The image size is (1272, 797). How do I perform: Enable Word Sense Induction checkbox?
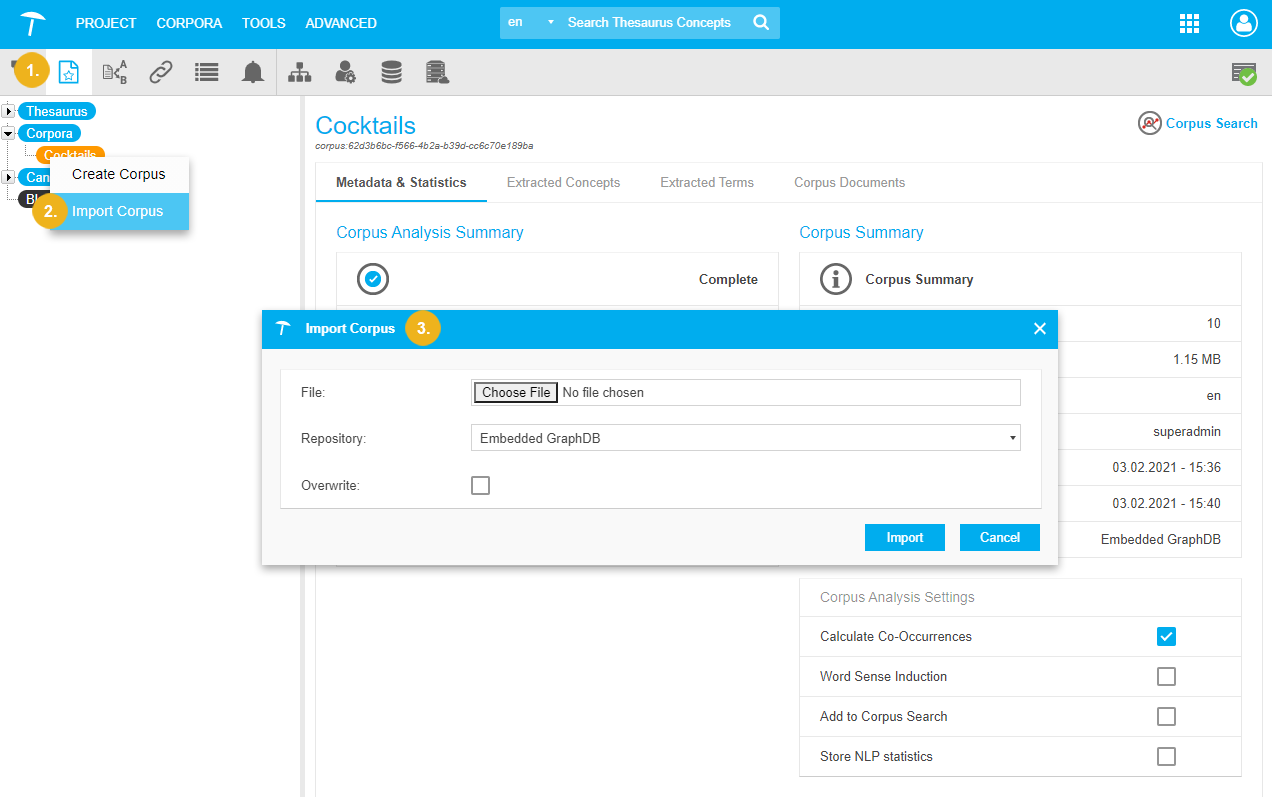coord(1166,677)
